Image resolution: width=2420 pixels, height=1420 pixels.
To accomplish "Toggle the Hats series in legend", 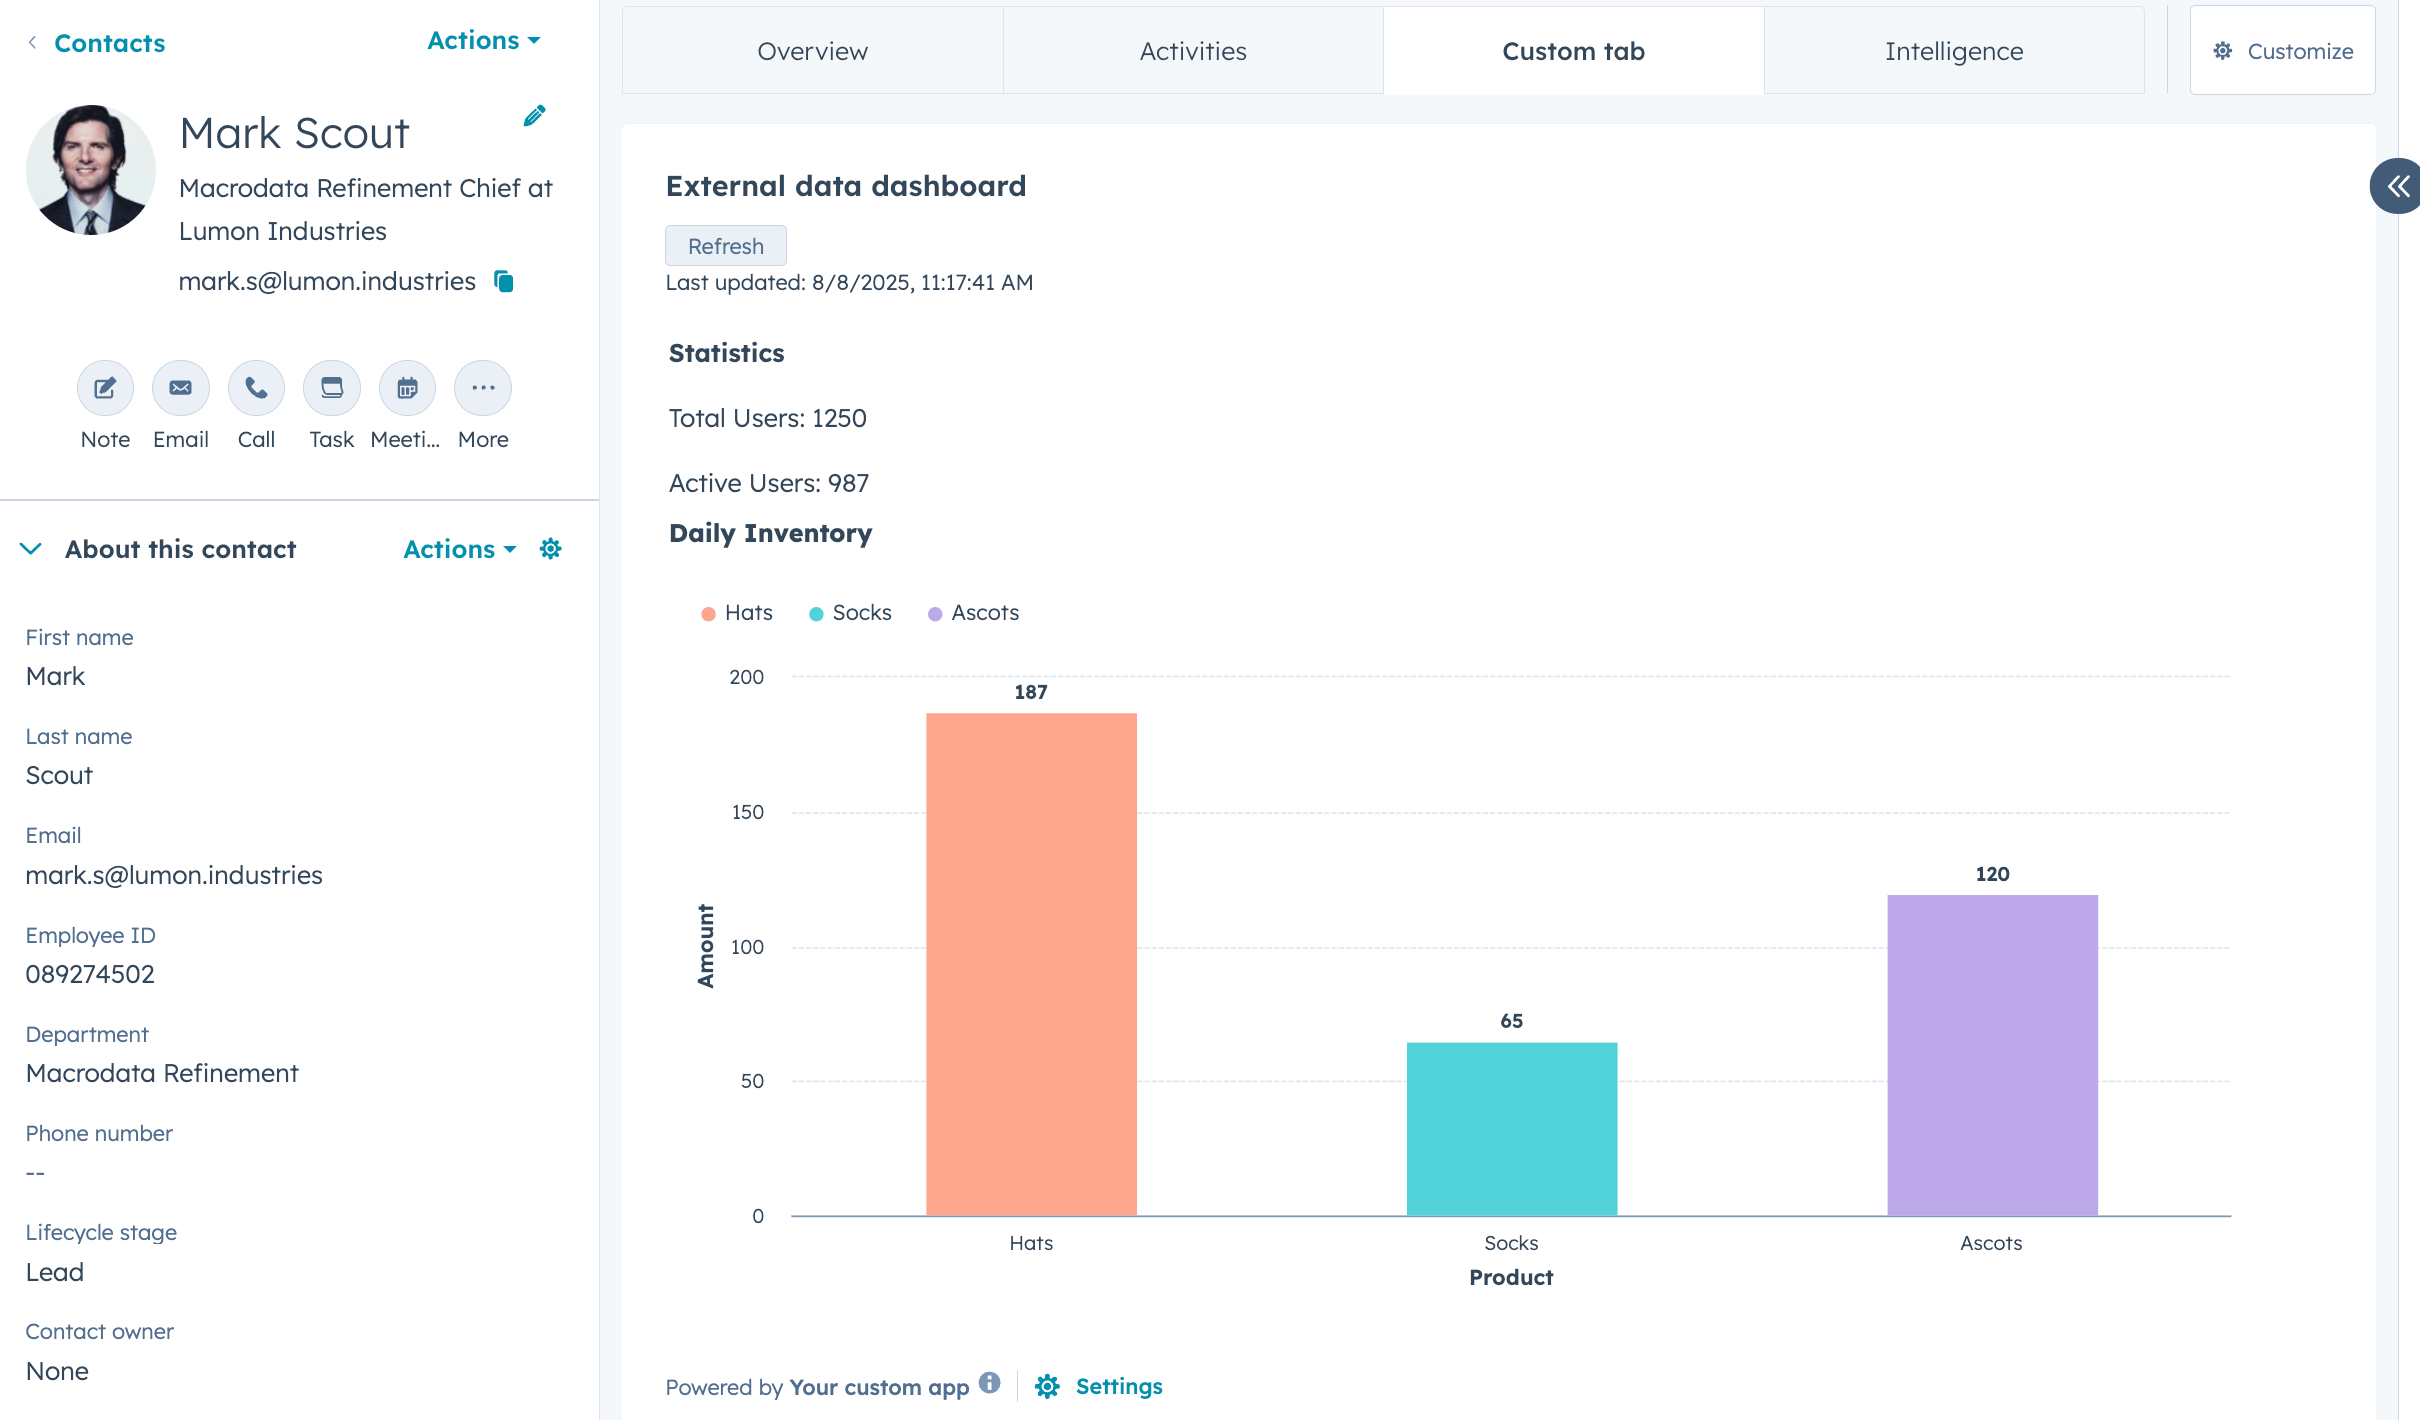I will (737, 613).
